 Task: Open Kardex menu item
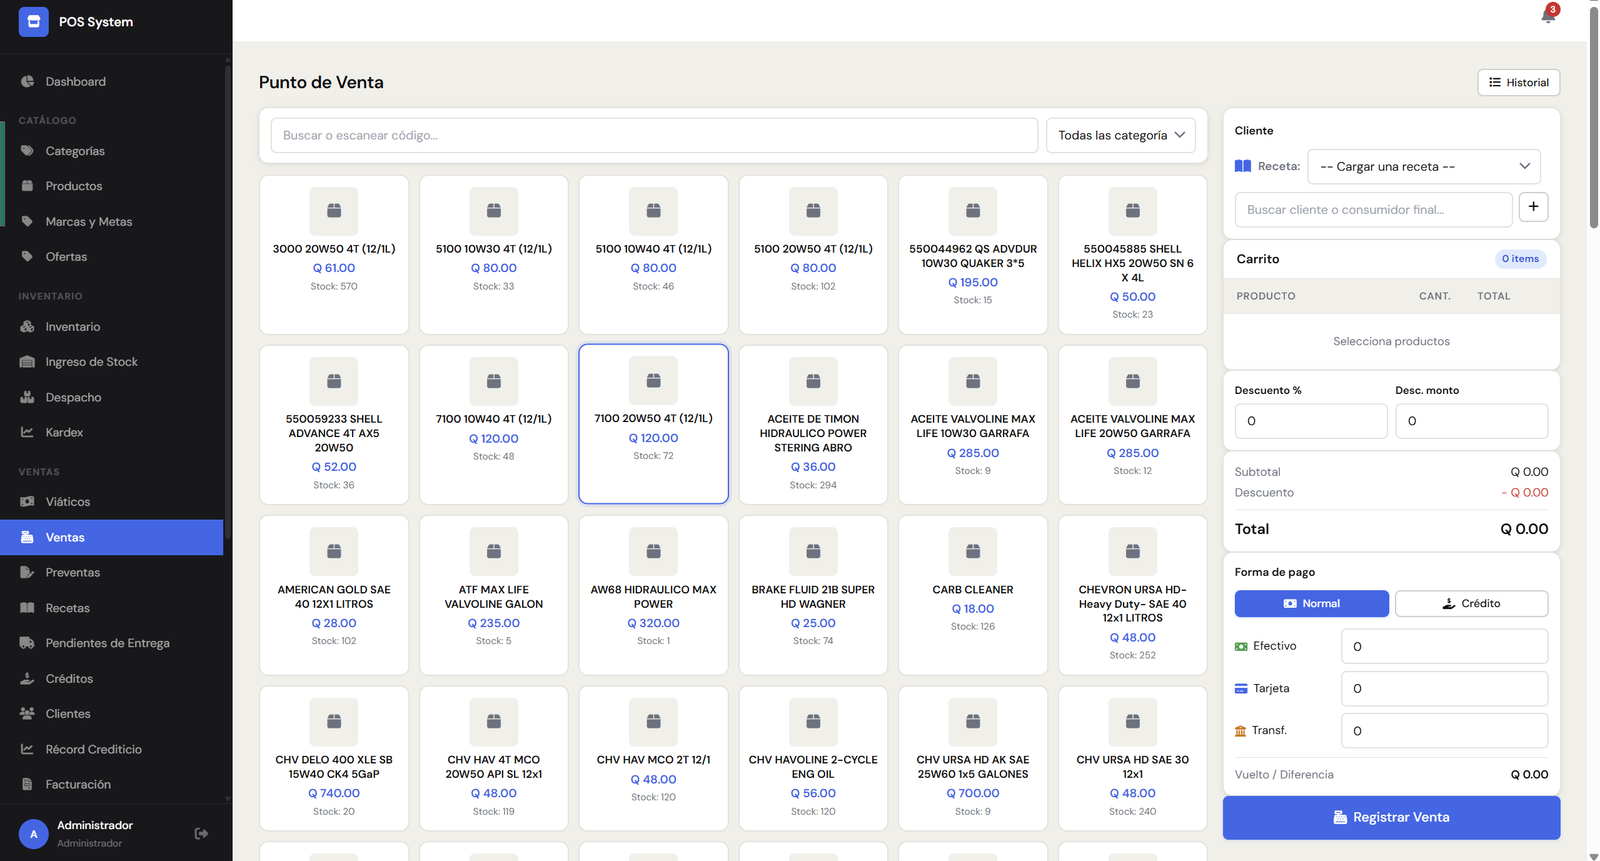tap(111, 433)
